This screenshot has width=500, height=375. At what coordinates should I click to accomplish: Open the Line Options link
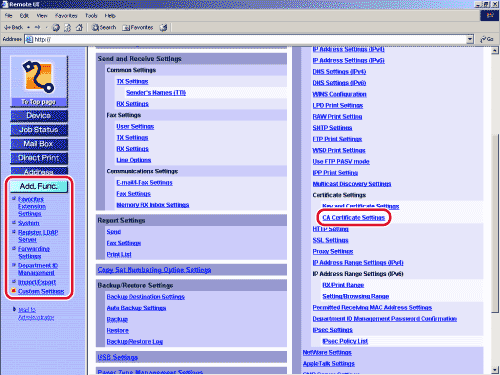click(134, 160)
